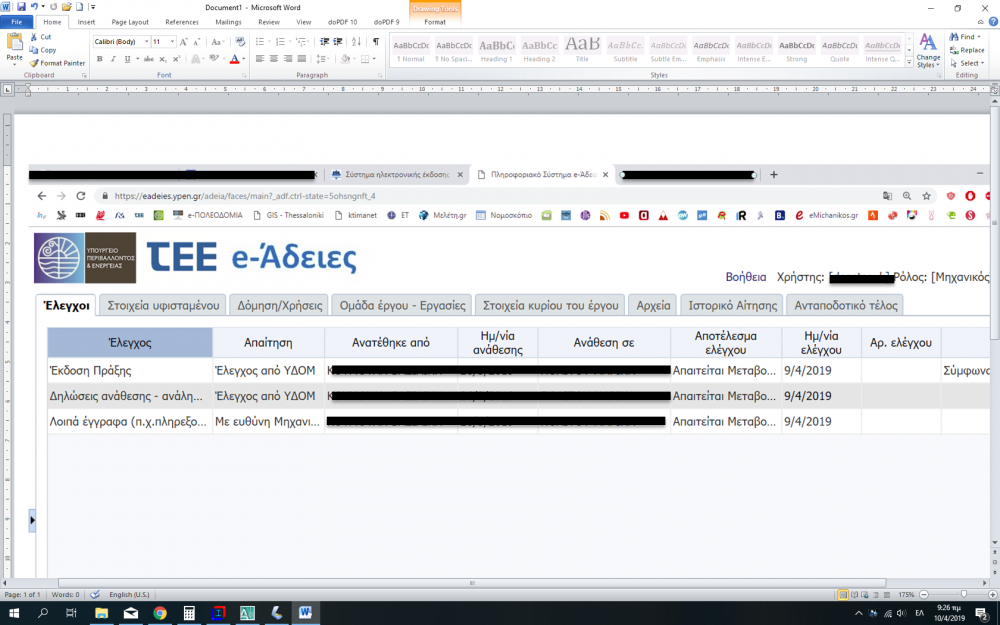Click the Paste icon in Clipboard group

coord(14,46)
